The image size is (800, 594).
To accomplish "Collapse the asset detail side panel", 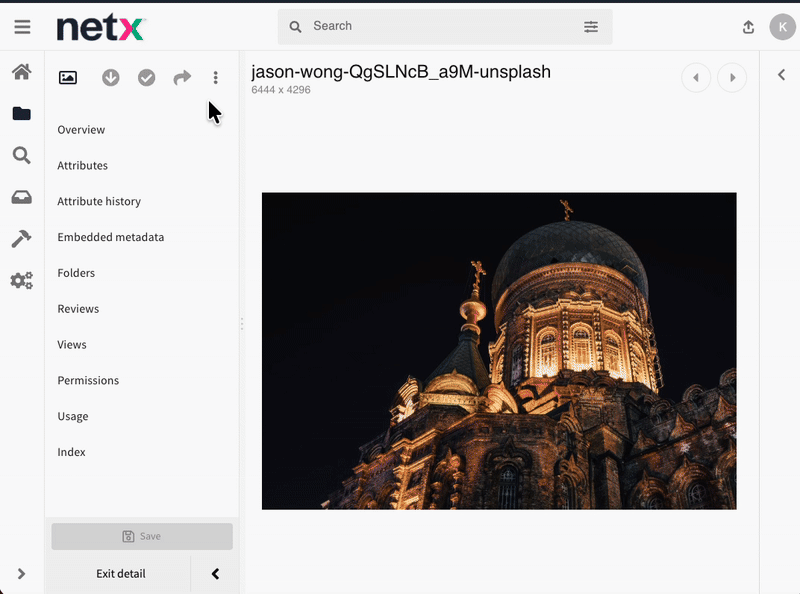I will pyautogui.click(x=215, y=574).
